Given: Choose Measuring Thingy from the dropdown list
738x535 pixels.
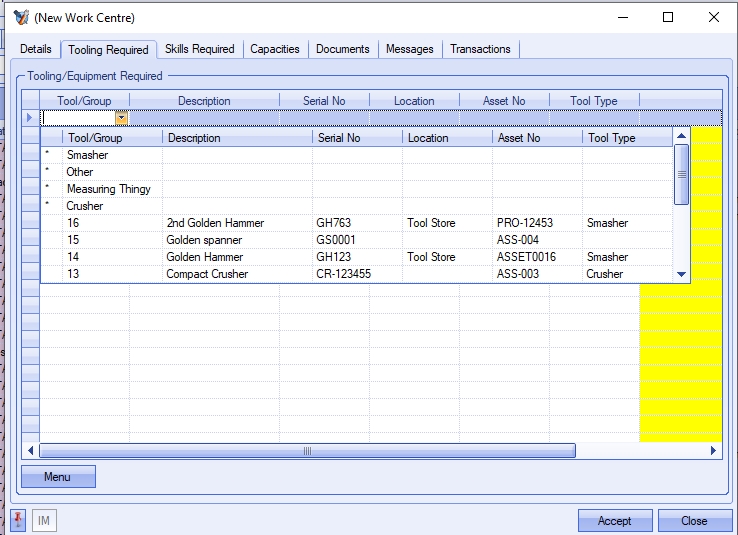Looking at the screenshot, I should tap(108, 189).
